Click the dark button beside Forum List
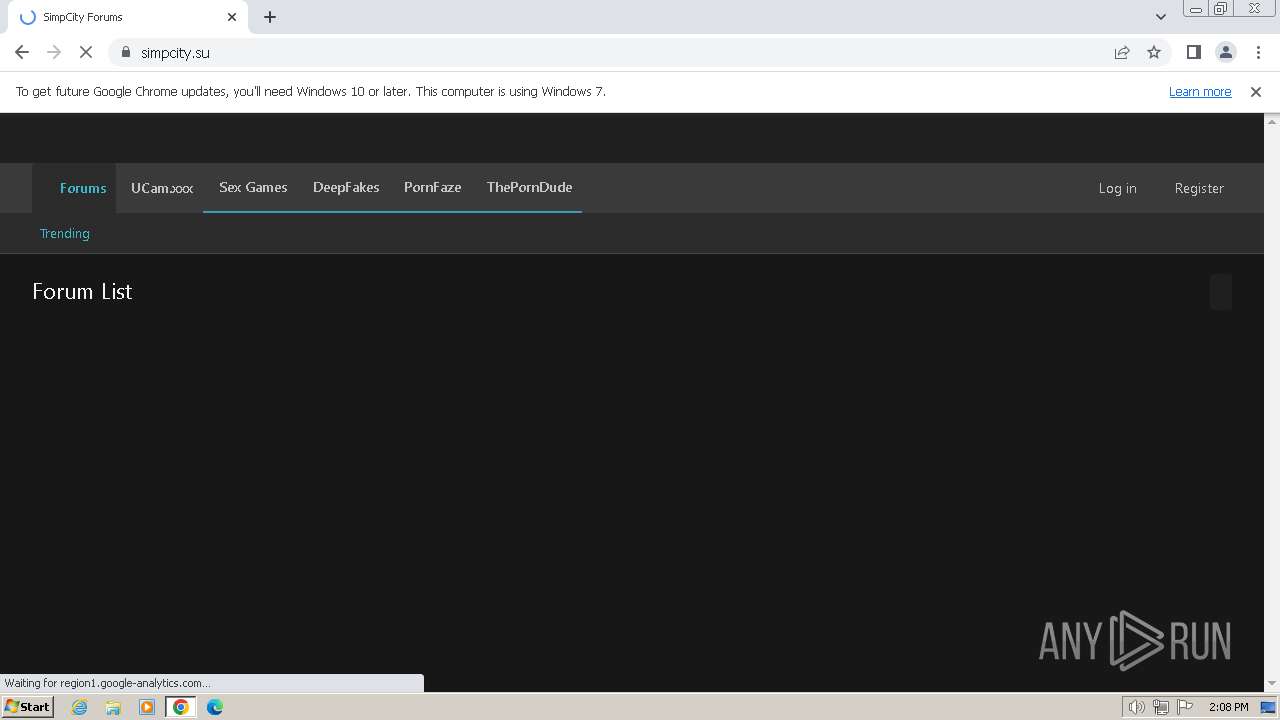The image size is (1280, 720). coord(1221,292)
